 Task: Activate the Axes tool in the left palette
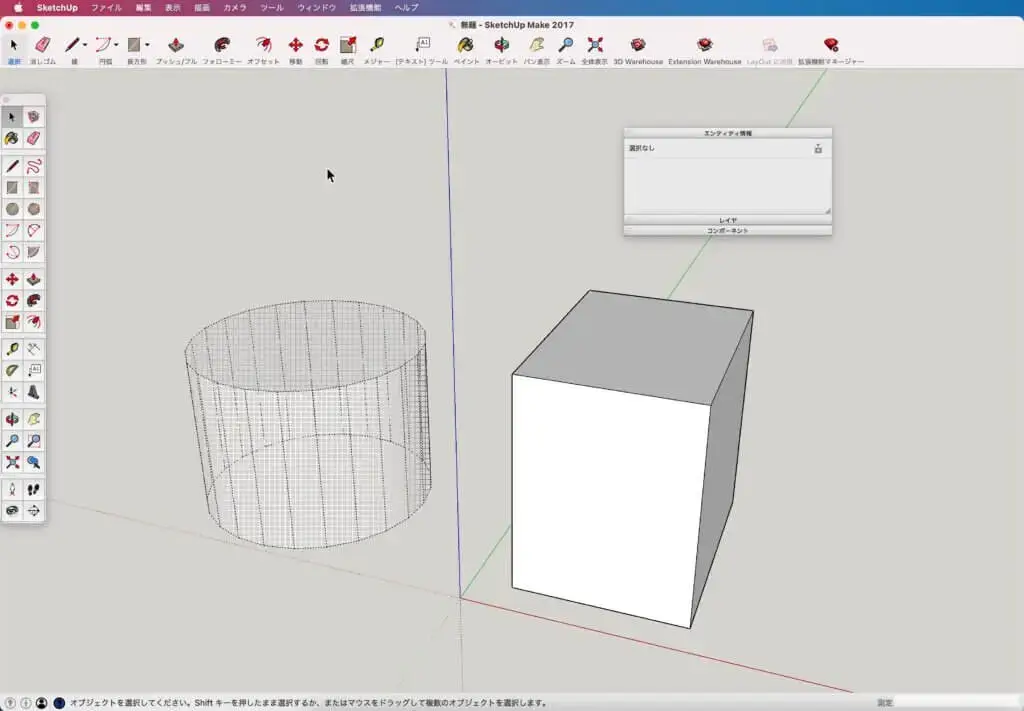[x=12, y=392]
